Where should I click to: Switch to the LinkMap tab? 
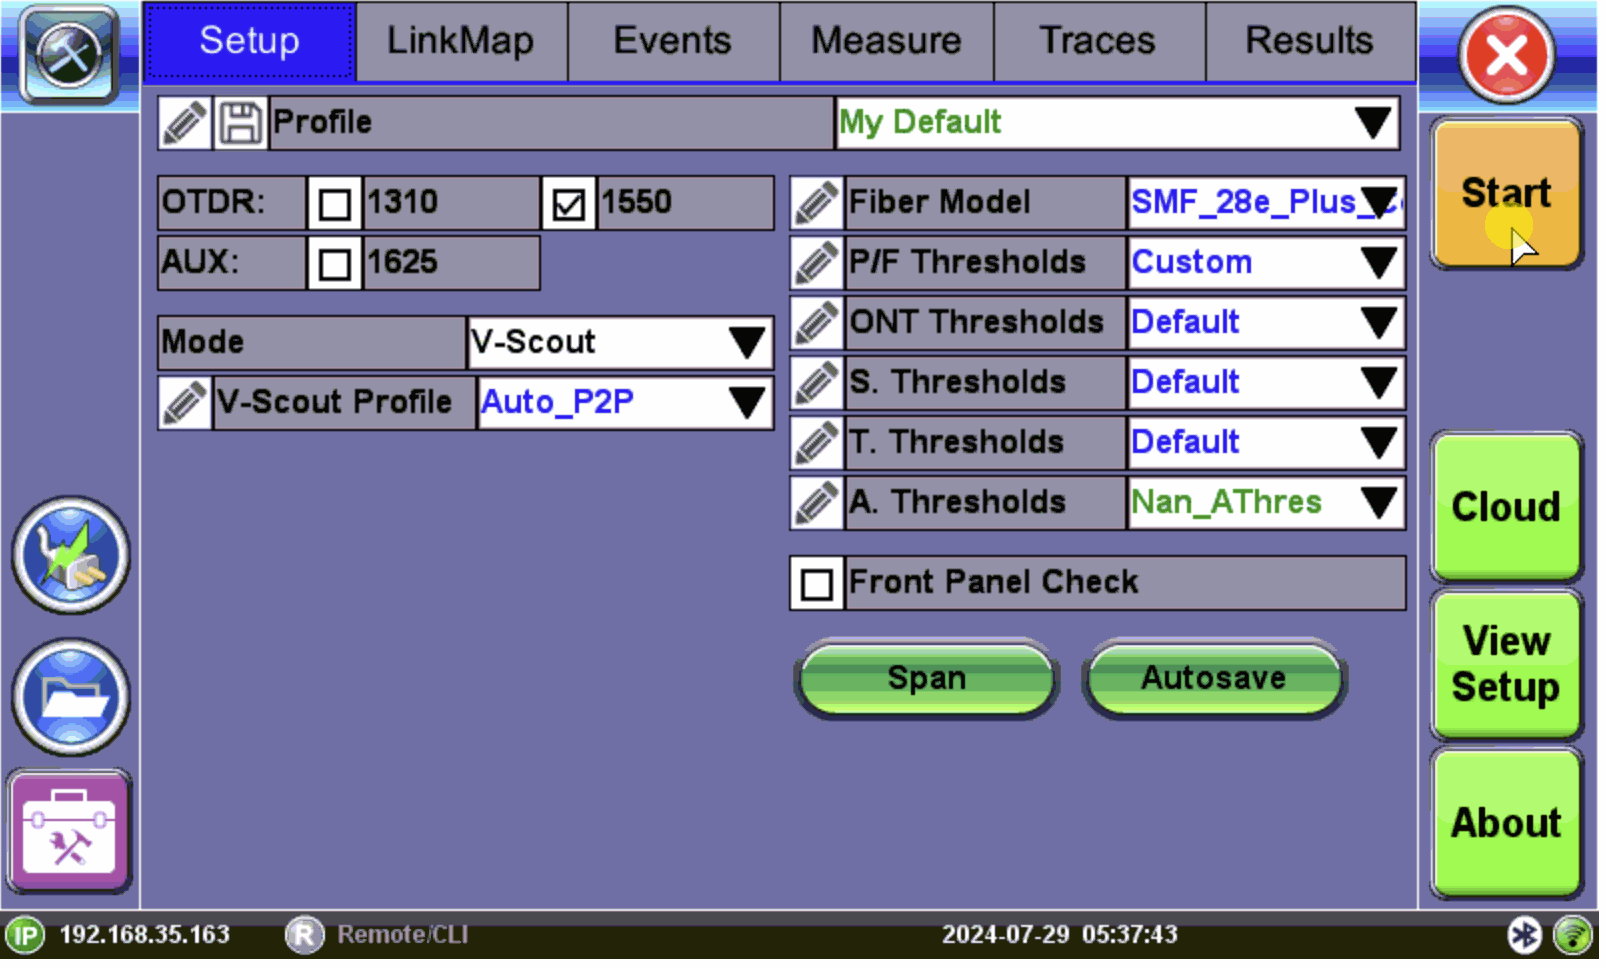[463, 41]
